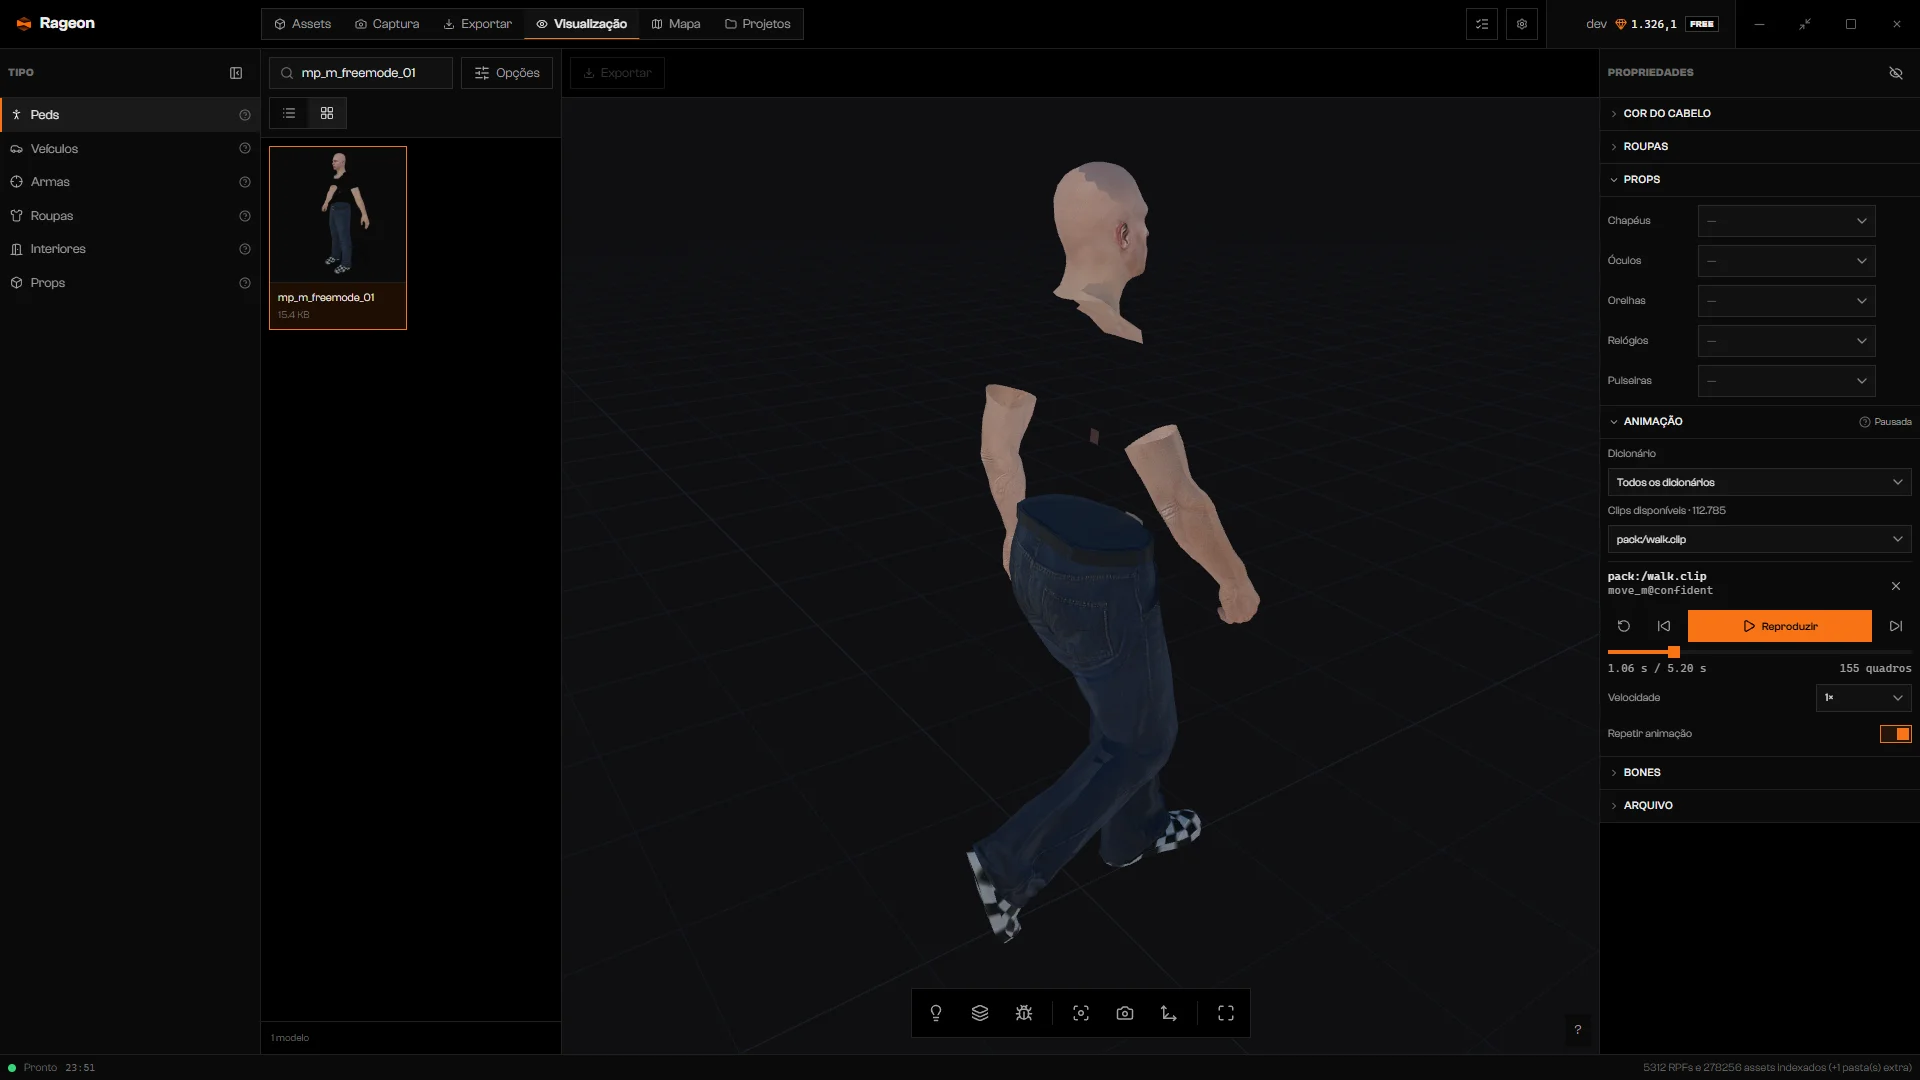The height and width of the screenshot is (1080, 1920).
Task: Select Veículos in the type list
Action: point(130,148)
